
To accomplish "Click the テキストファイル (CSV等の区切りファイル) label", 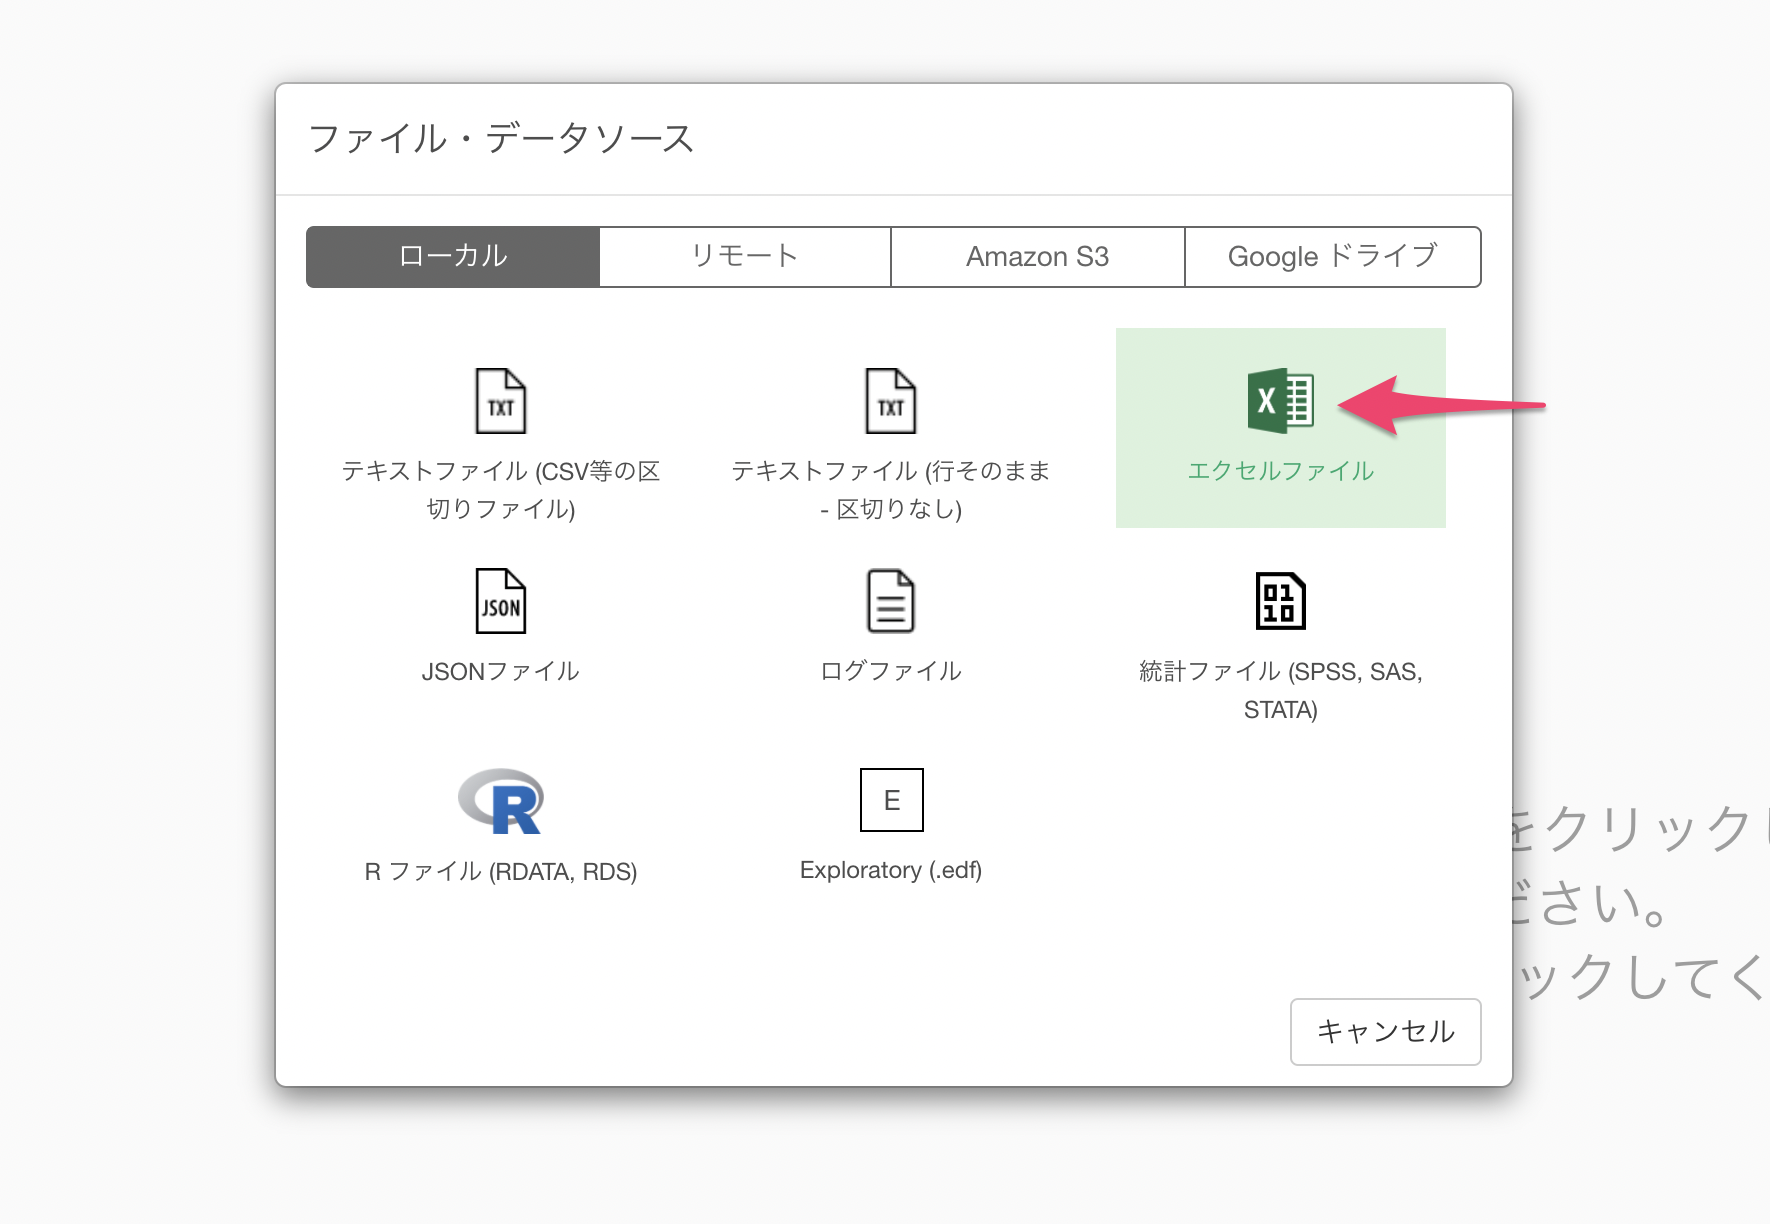I will coord(500,490).
